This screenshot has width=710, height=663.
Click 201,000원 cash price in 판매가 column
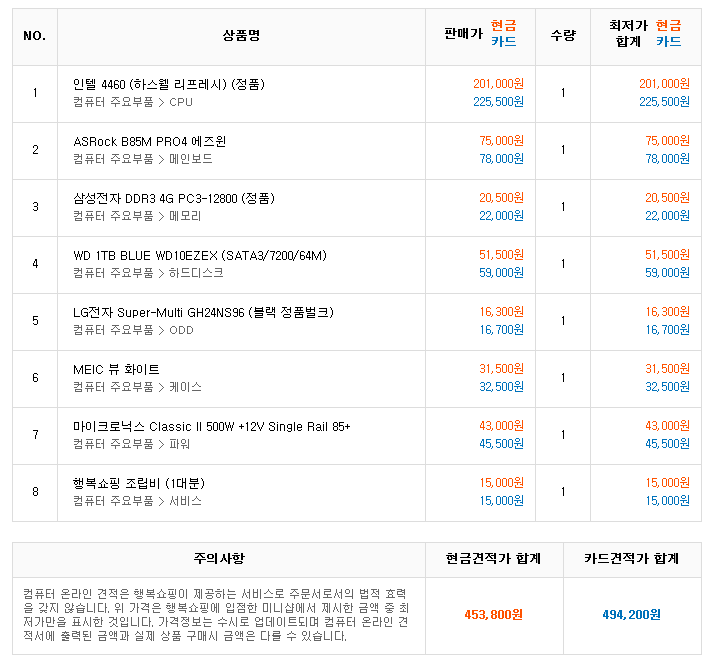tap(499, 84)
